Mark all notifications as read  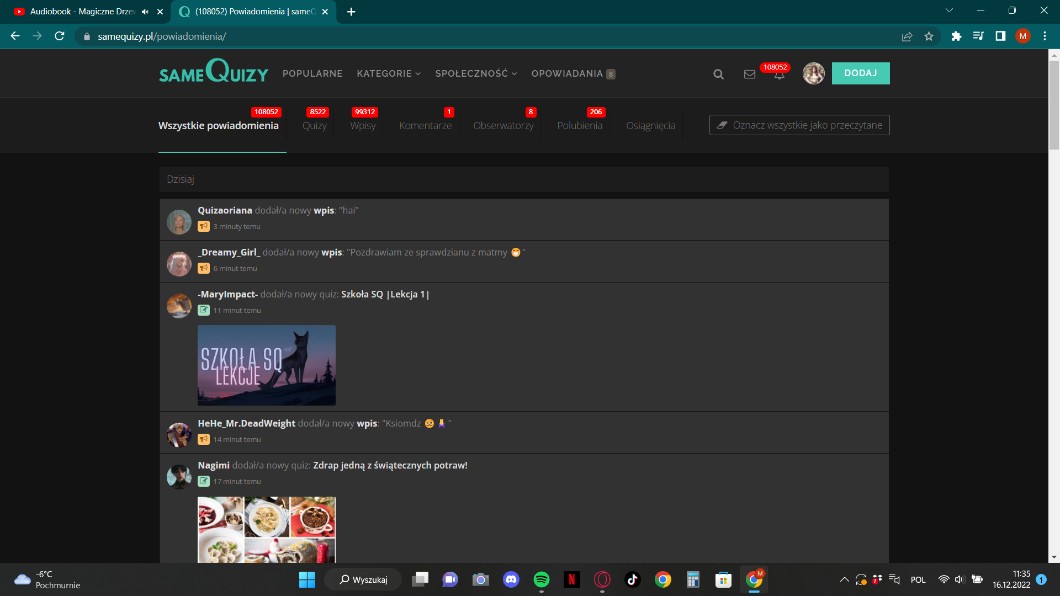click(x=799, y=125)
